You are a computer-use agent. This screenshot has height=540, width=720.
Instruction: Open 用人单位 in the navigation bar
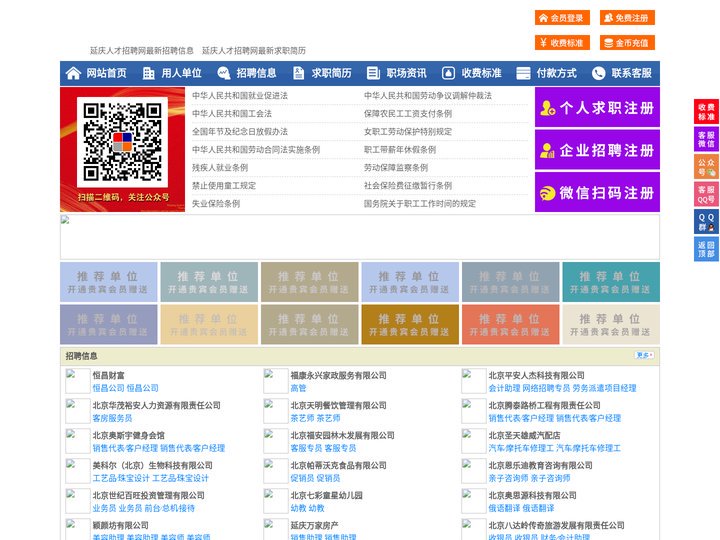click(x=181, y=73)
